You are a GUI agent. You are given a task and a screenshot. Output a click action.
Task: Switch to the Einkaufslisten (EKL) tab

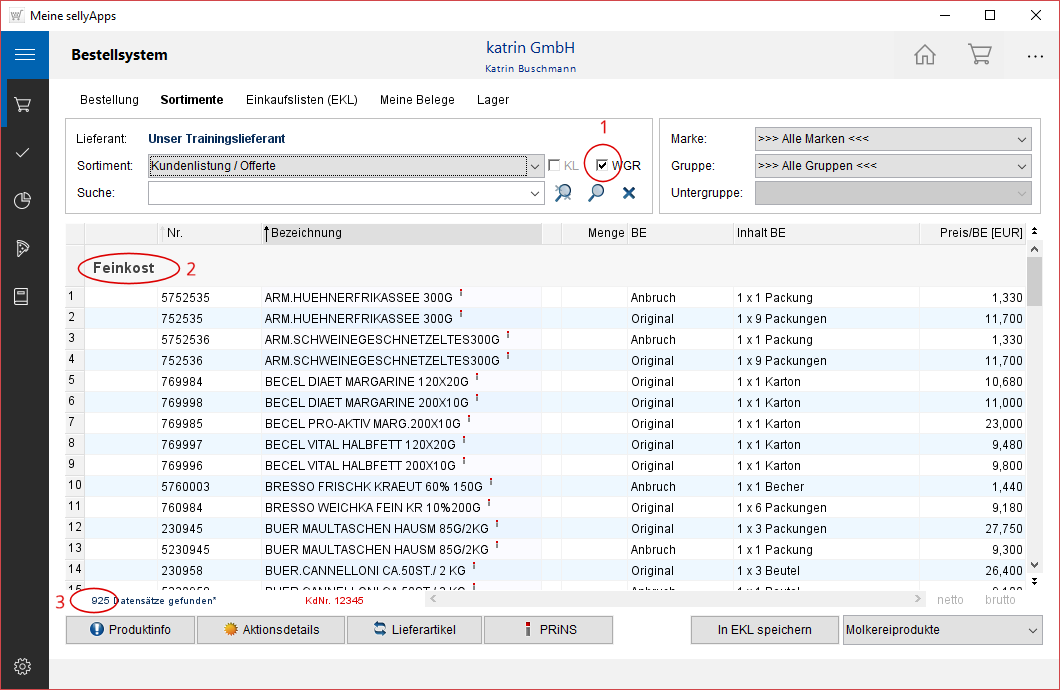302,100
